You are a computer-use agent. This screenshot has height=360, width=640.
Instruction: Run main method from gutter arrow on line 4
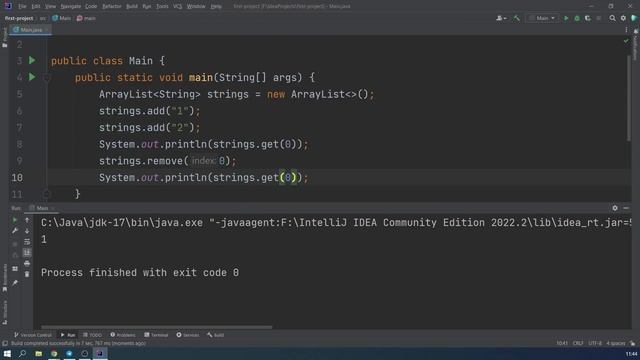tap(32, 77)
